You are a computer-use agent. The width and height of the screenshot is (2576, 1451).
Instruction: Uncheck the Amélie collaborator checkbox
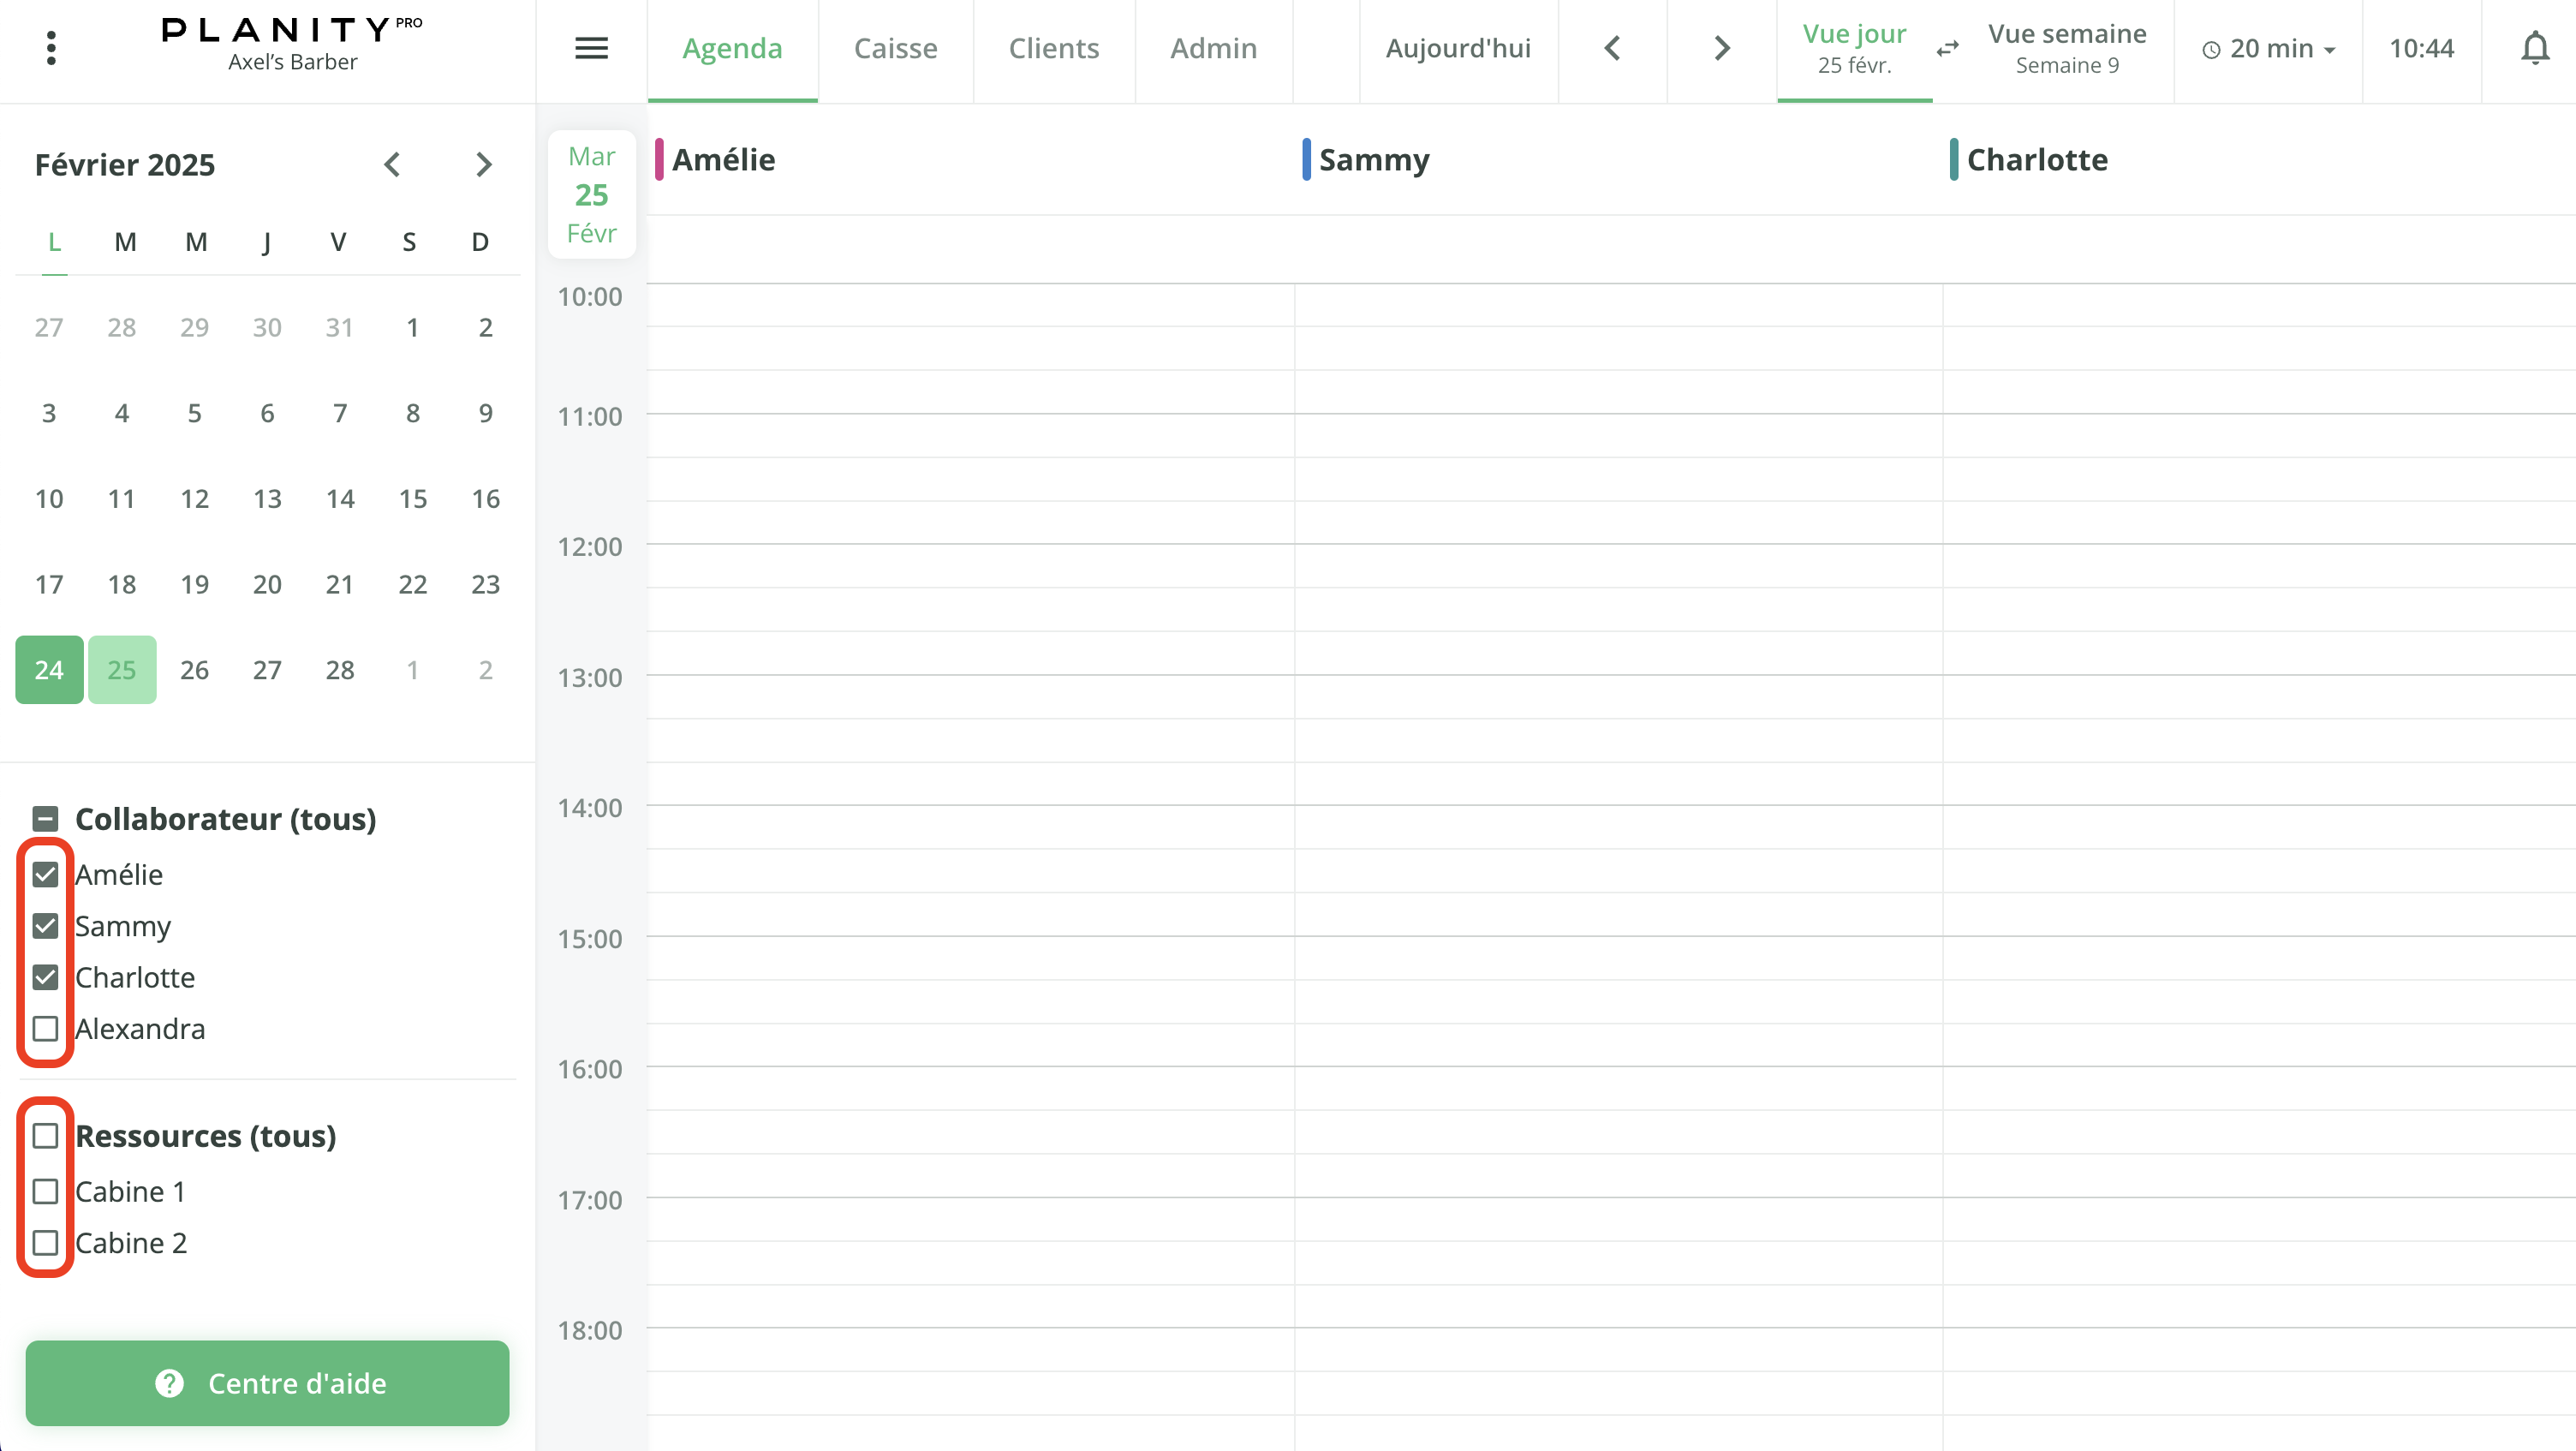pyautogui.click(x=45, y=874)
